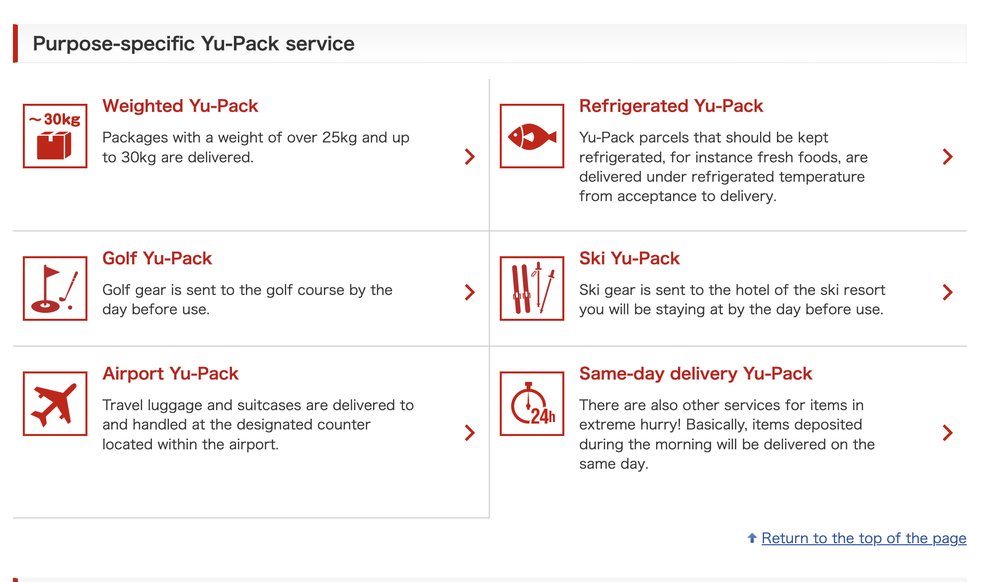The image size is (1000, 582).
Task: Open Same-day delivery Yu-Pack via its chevron
Action: point(947,433)
